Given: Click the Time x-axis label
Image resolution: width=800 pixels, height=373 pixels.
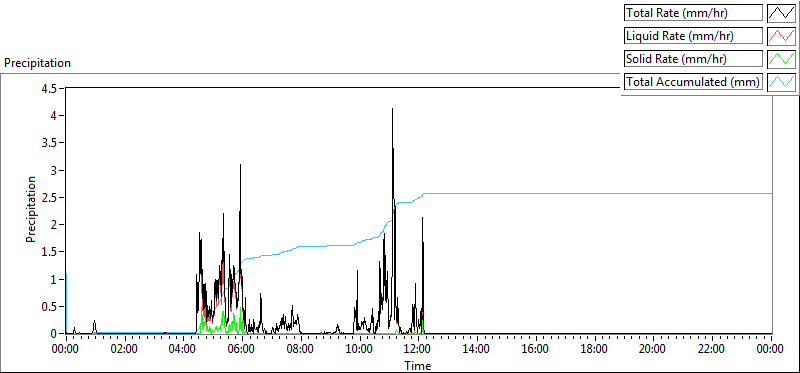Looking at the screenshot, I should point(418,365).
